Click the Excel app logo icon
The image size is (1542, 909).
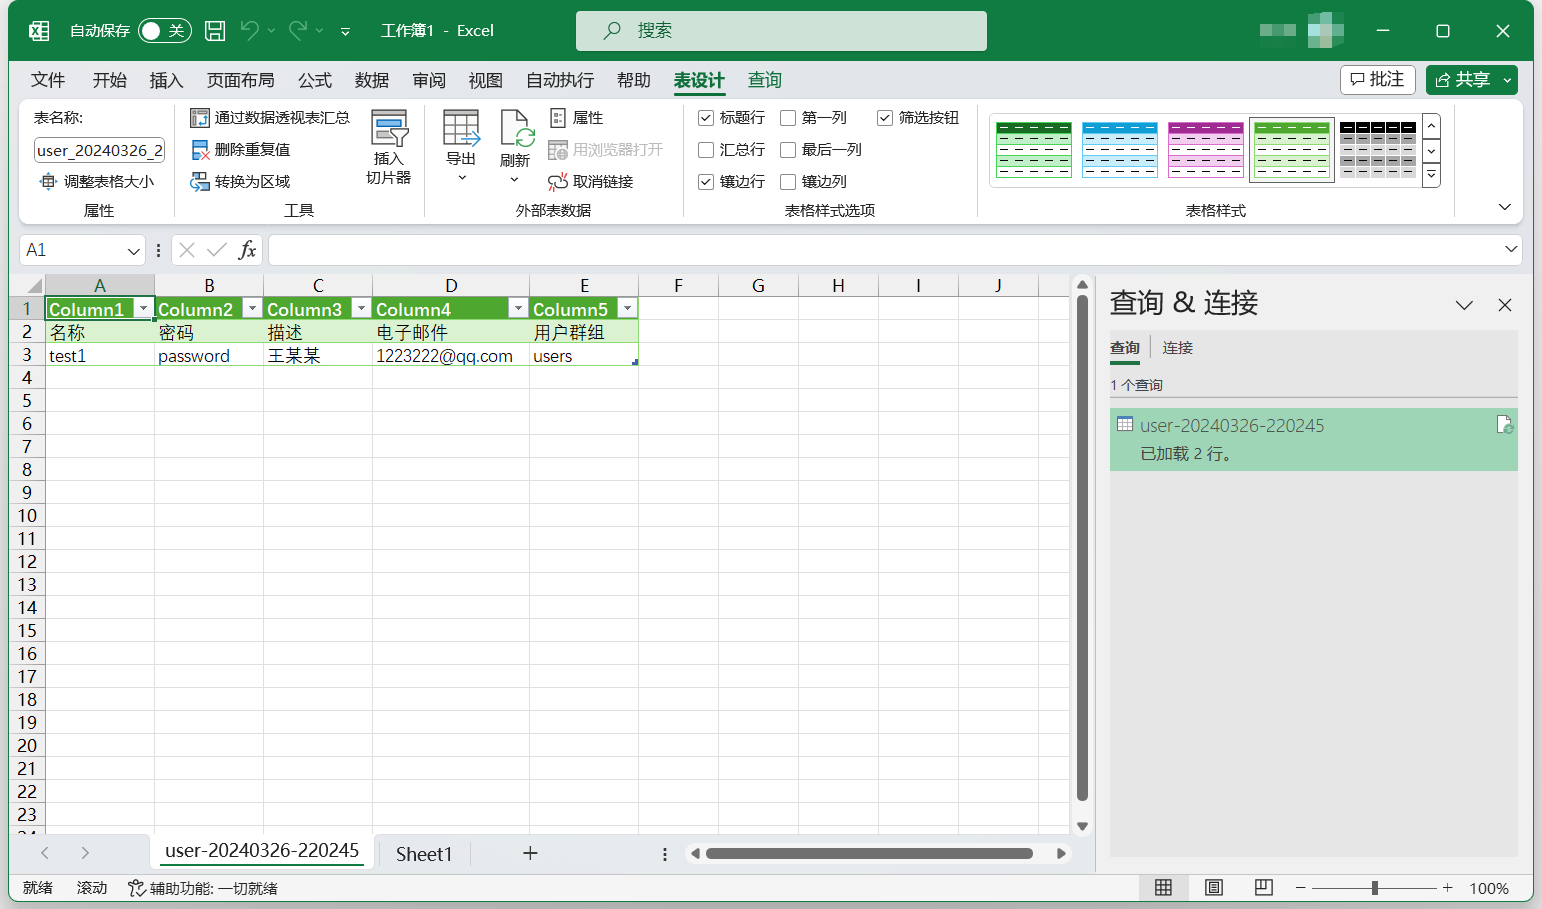[39, 31]
